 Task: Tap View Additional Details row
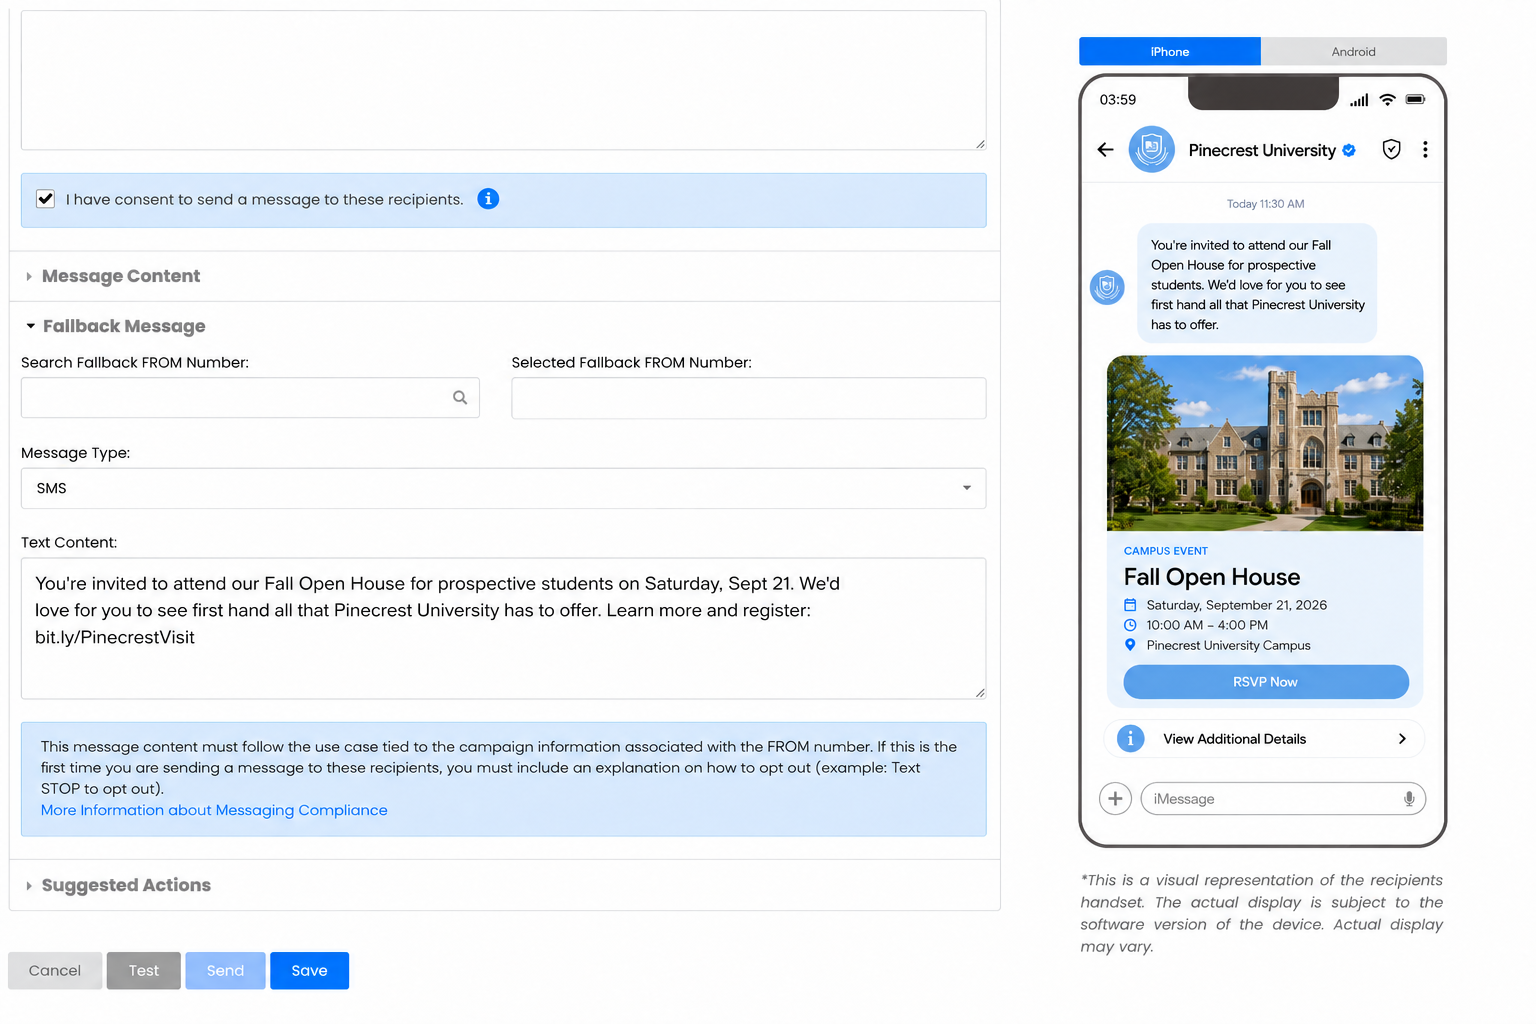point(1264,739)
